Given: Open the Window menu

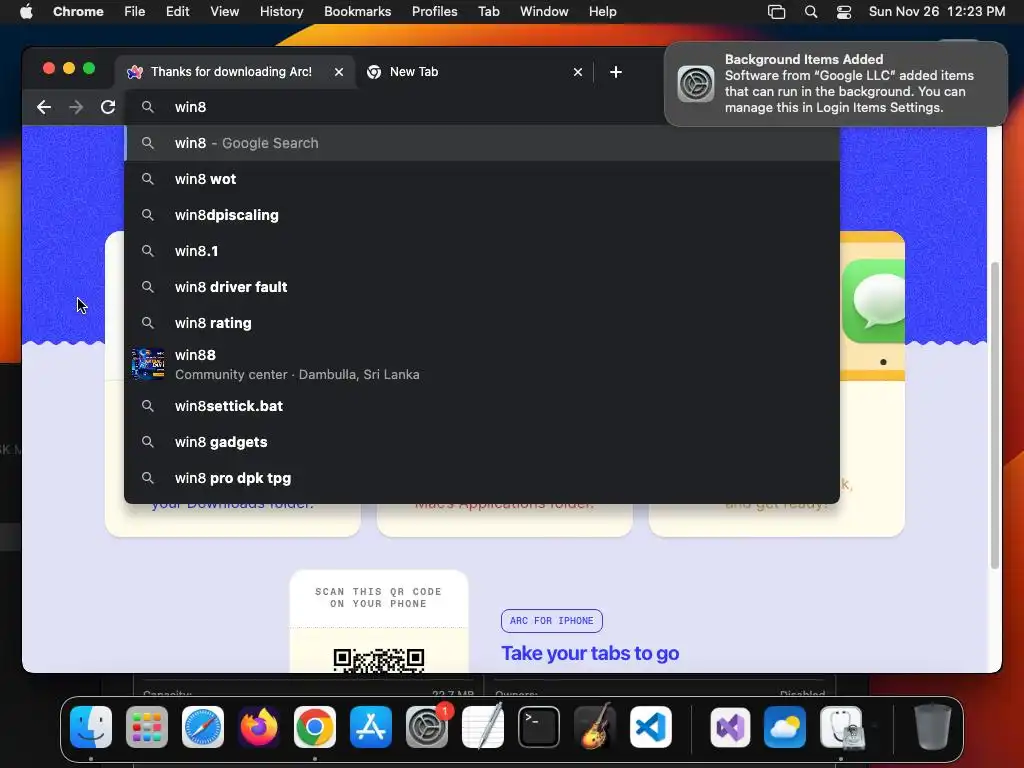Looking at the screenshot, I should [544, 12].
